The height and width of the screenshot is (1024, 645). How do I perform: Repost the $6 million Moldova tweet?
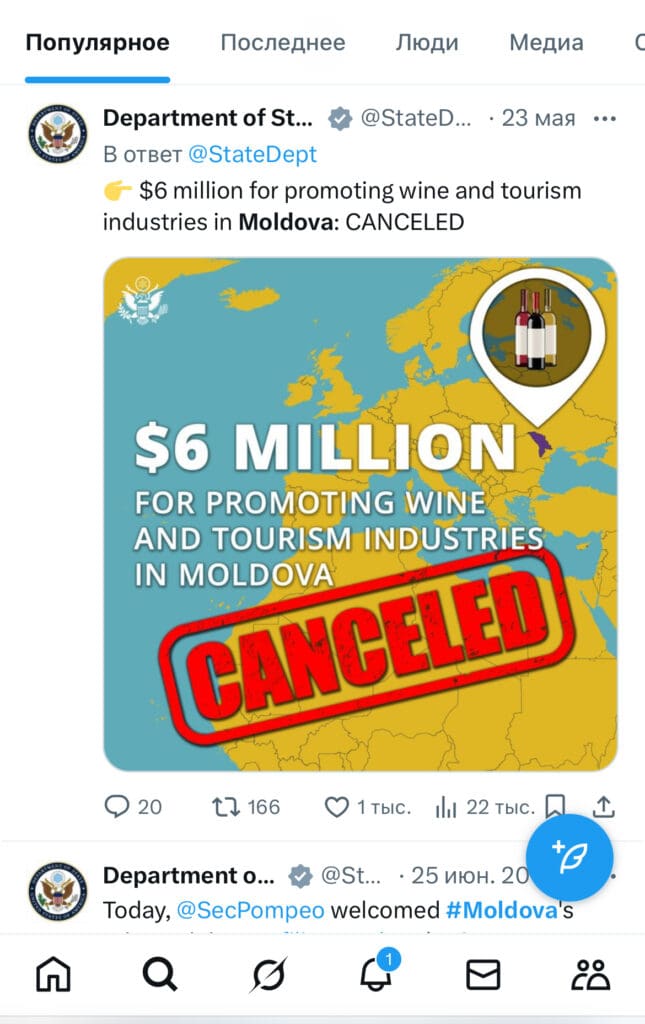(x=227, y=806)
